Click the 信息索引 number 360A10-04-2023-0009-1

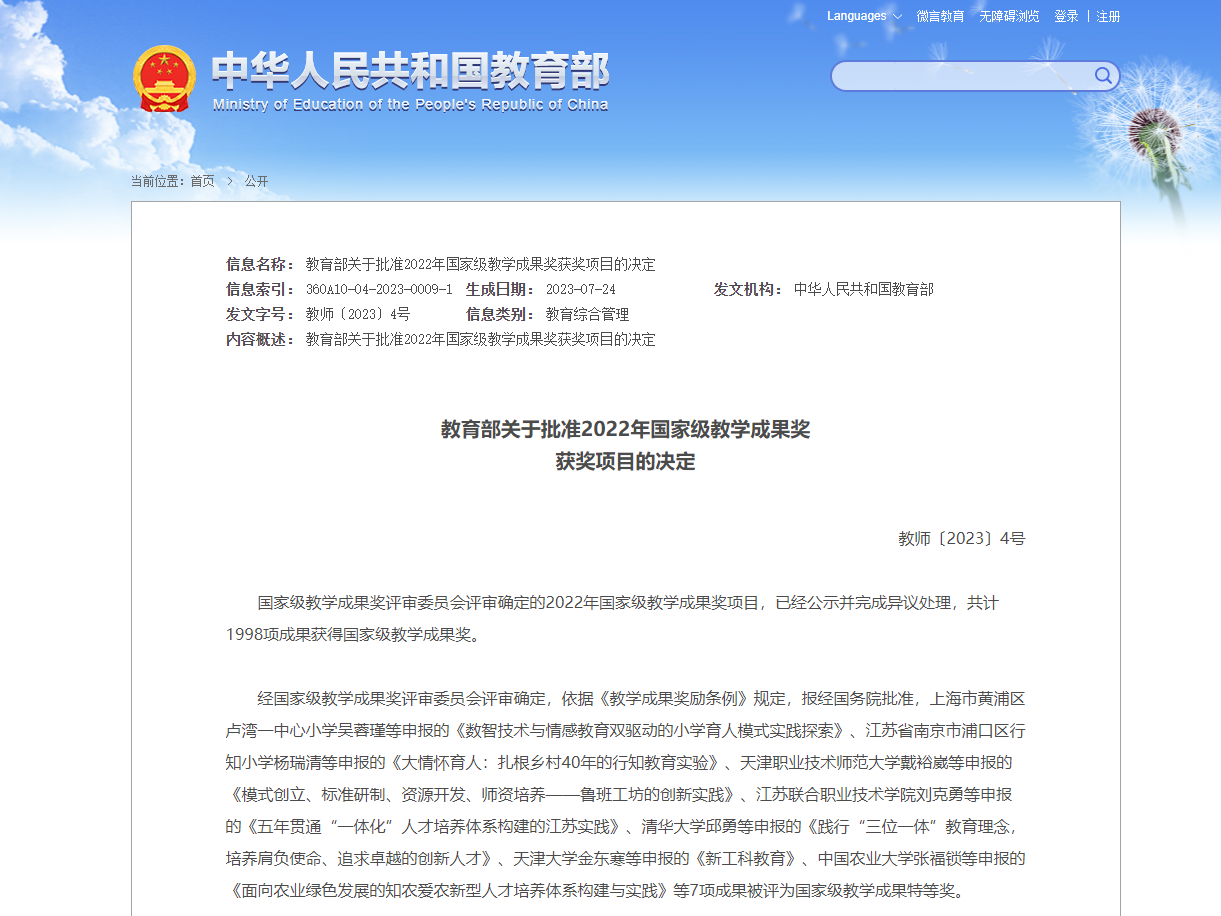pyautogui.click(x=379, y=289)
